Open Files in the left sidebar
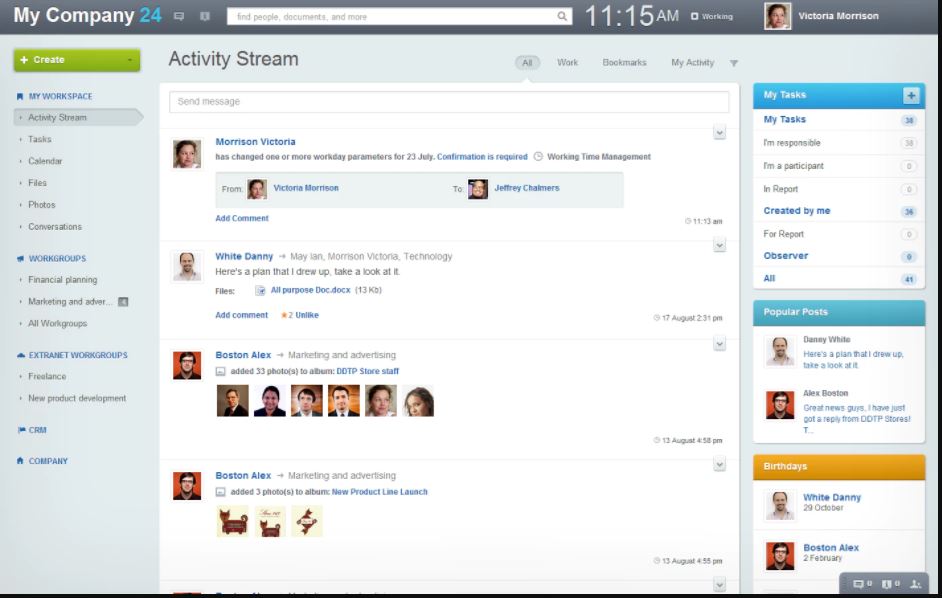The width and height of the screenshot is (942, 598). click(37, 183)
